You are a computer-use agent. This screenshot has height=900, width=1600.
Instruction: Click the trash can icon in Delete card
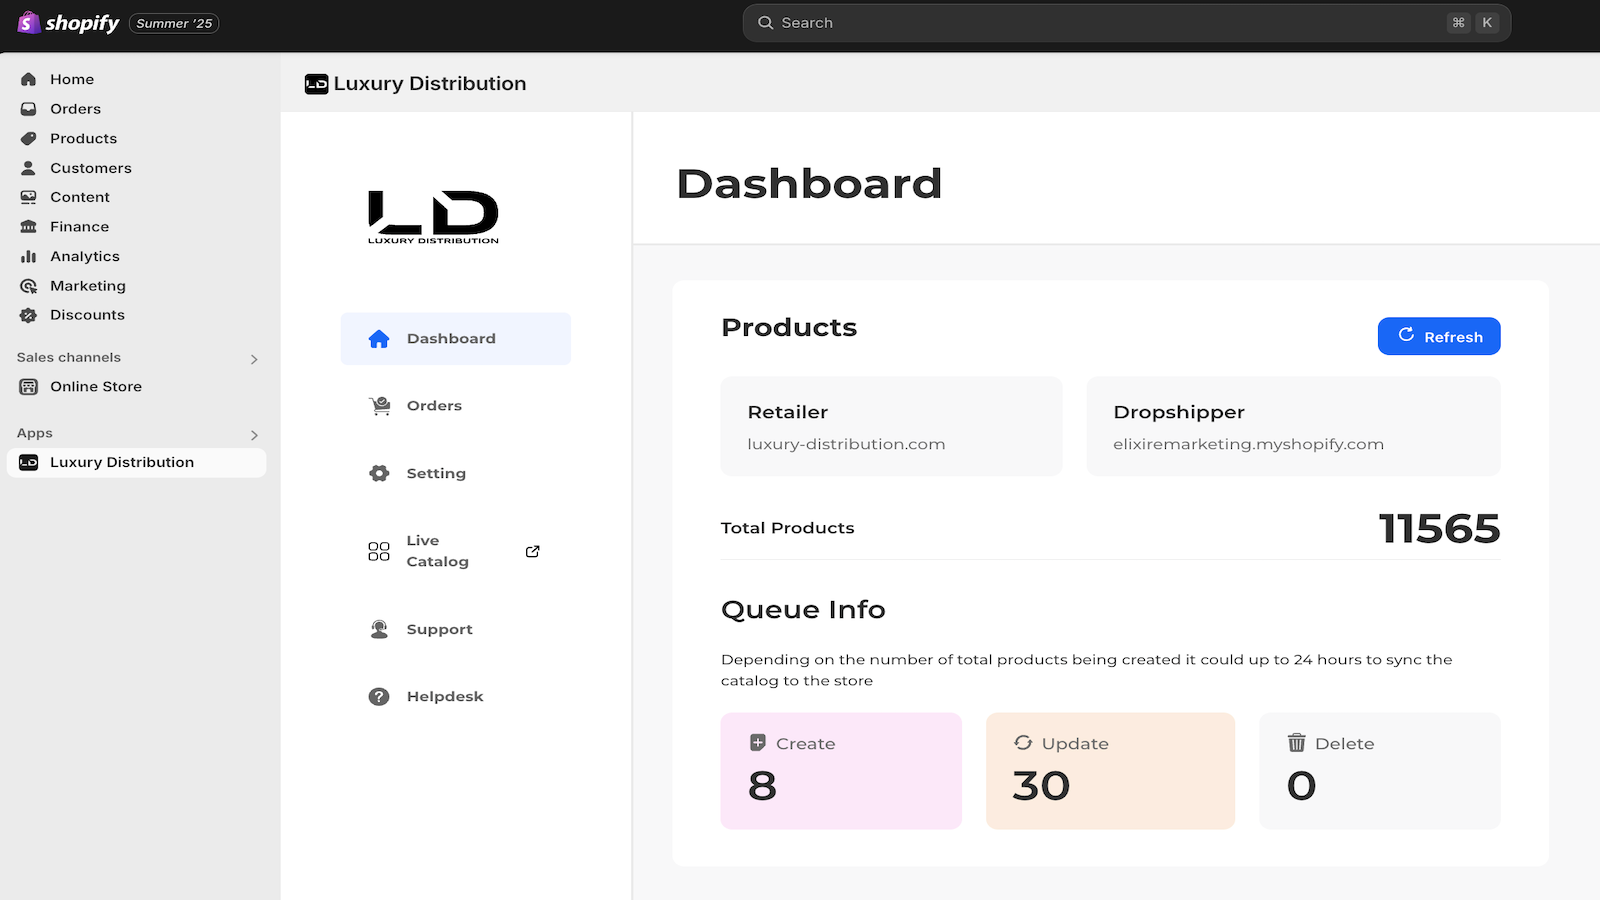tap(1297, 742)
